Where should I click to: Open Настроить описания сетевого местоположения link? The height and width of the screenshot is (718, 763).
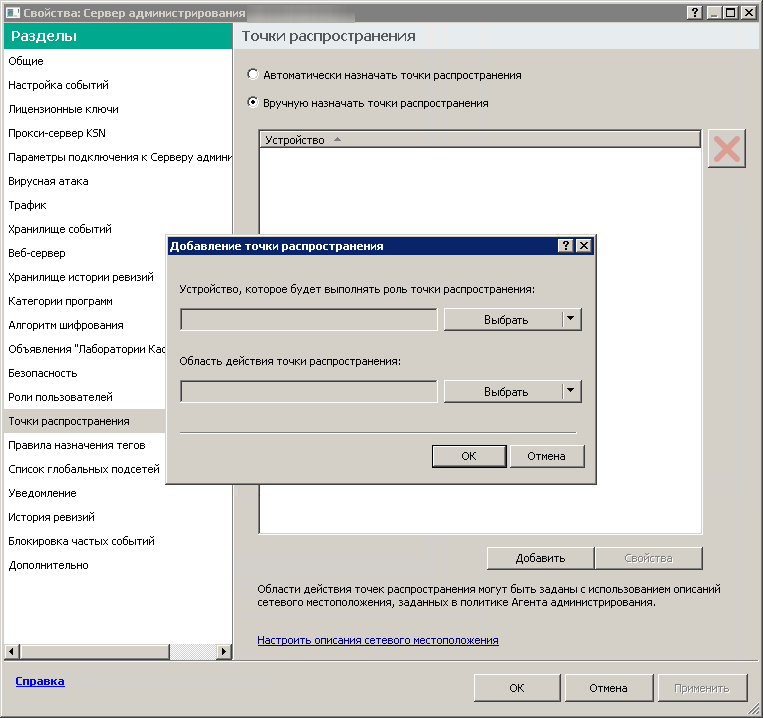click(x=378, y=640)
